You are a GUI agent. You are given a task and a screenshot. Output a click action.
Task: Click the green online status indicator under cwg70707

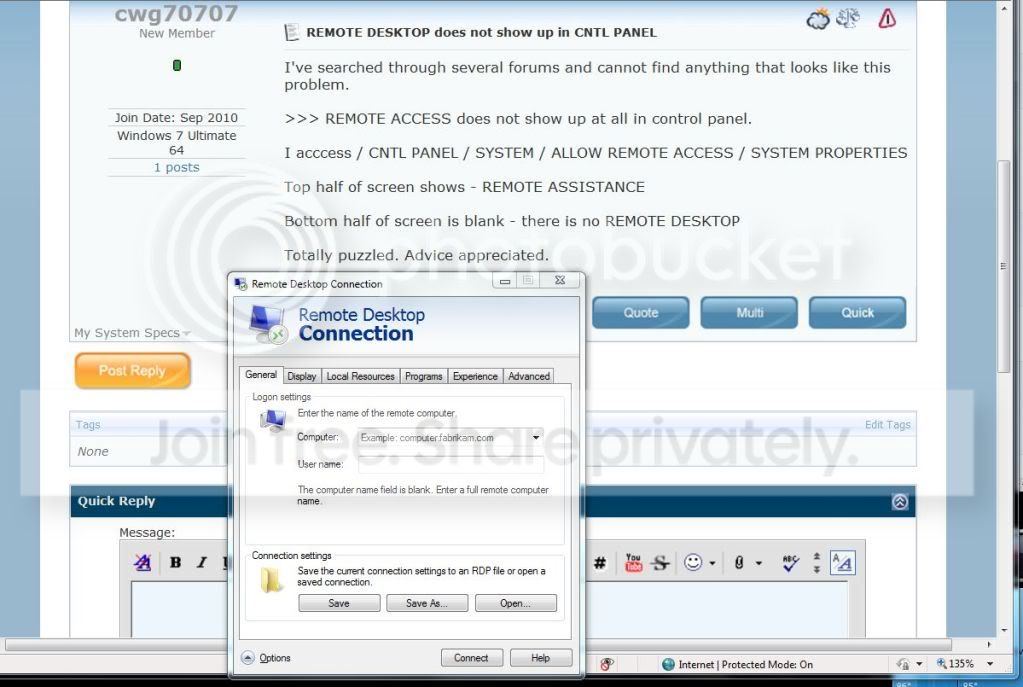[177, 65]
